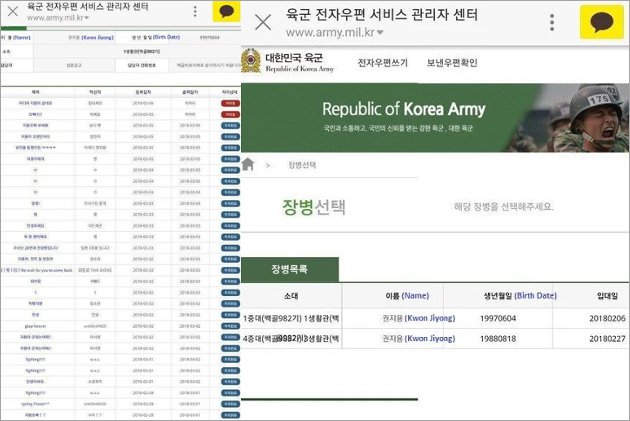This screenshot has height=421, width=630.
Task: Open the 'wait for you to come back' letter
Action: (x=37, y=270)
